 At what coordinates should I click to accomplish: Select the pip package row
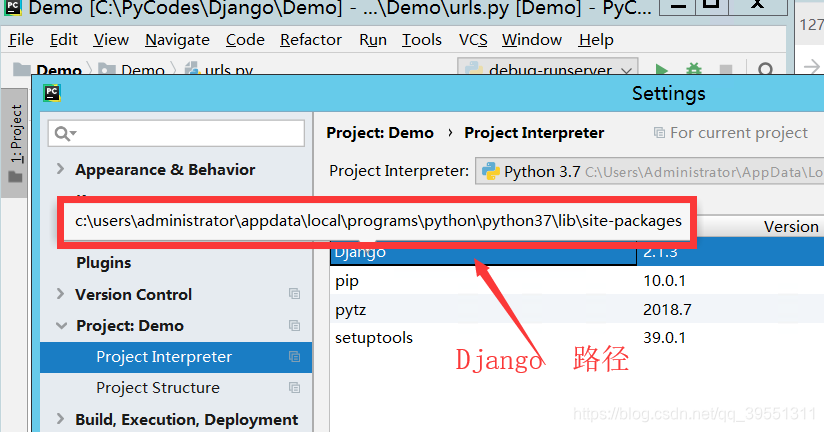click(576, 281)
